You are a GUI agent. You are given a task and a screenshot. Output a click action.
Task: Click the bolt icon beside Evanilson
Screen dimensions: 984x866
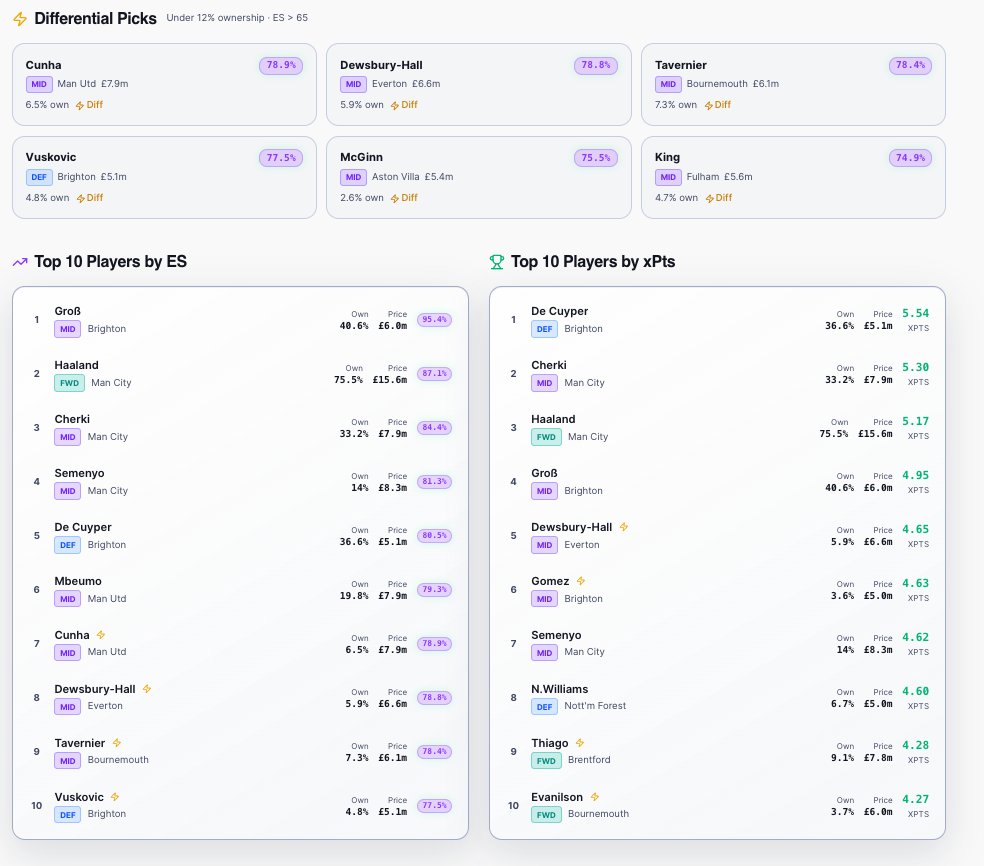click(x=594, y=797)
